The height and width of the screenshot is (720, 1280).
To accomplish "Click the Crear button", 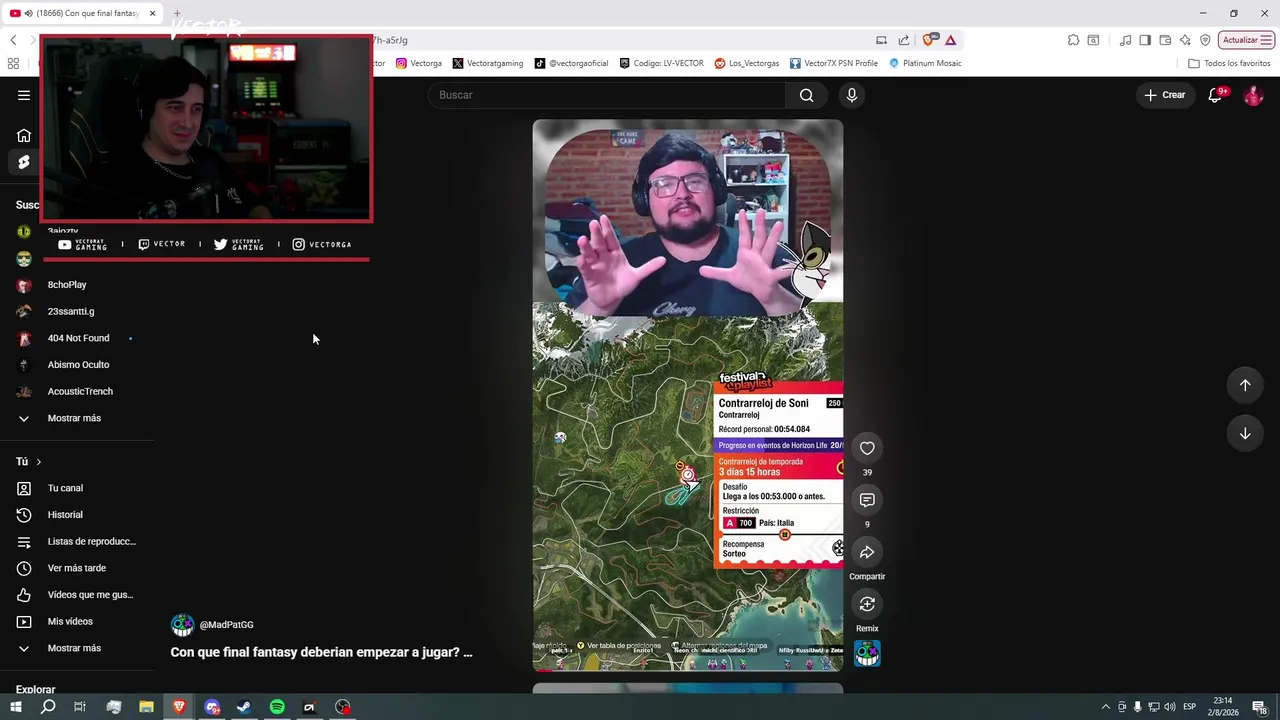I will pos(1165,95).
